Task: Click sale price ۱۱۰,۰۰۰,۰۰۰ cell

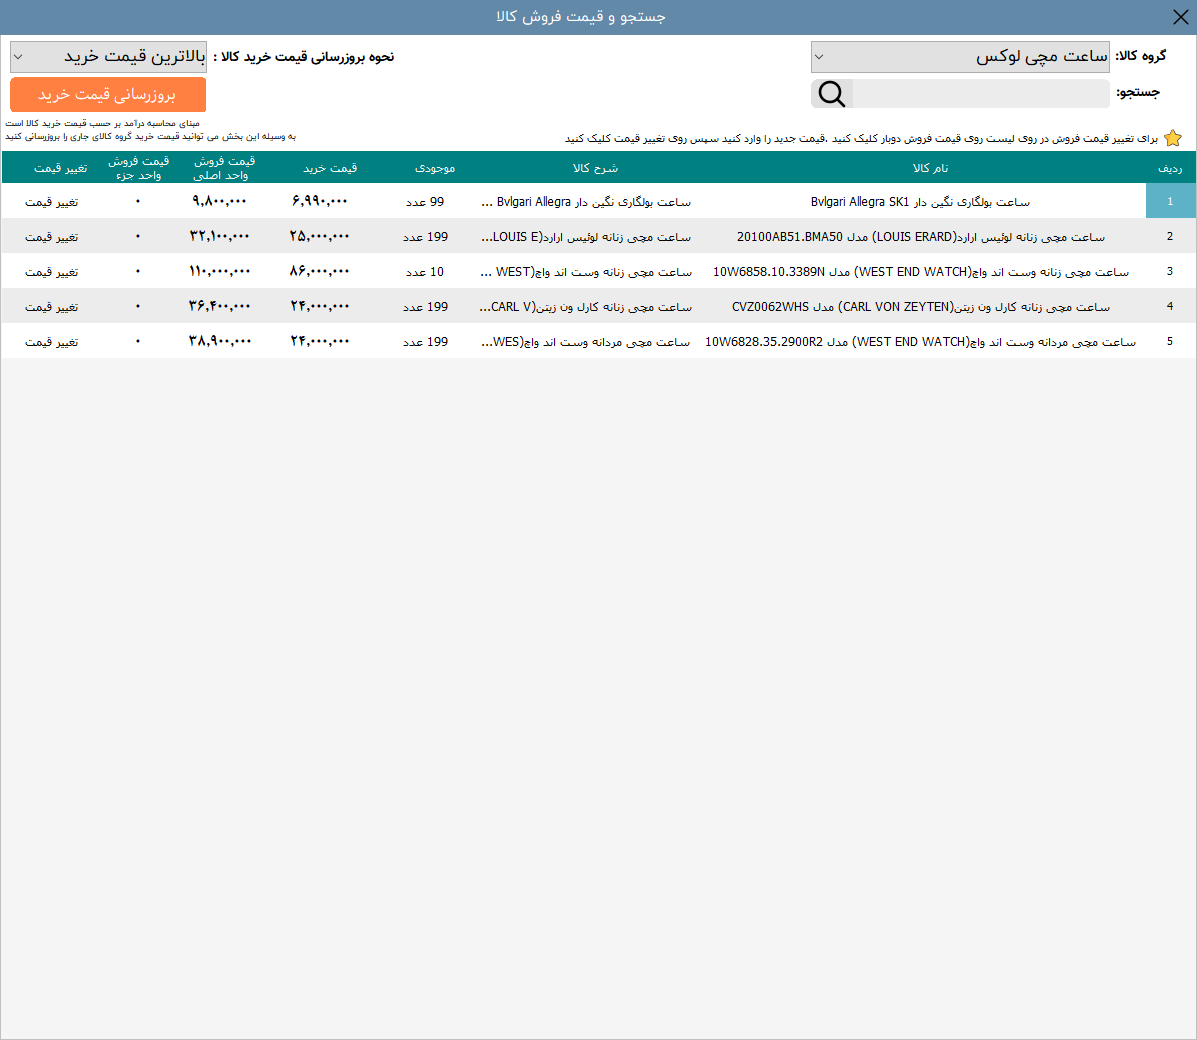Action: click(x=219, y=271)
